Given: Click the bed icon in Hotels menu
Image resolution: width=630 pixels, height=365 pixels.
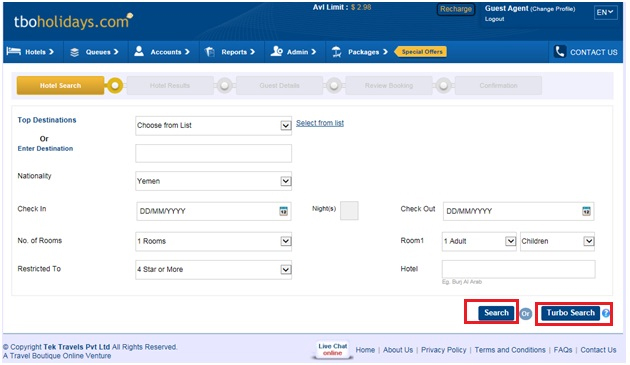Looking at the screenshot, I should pos(14,51).
